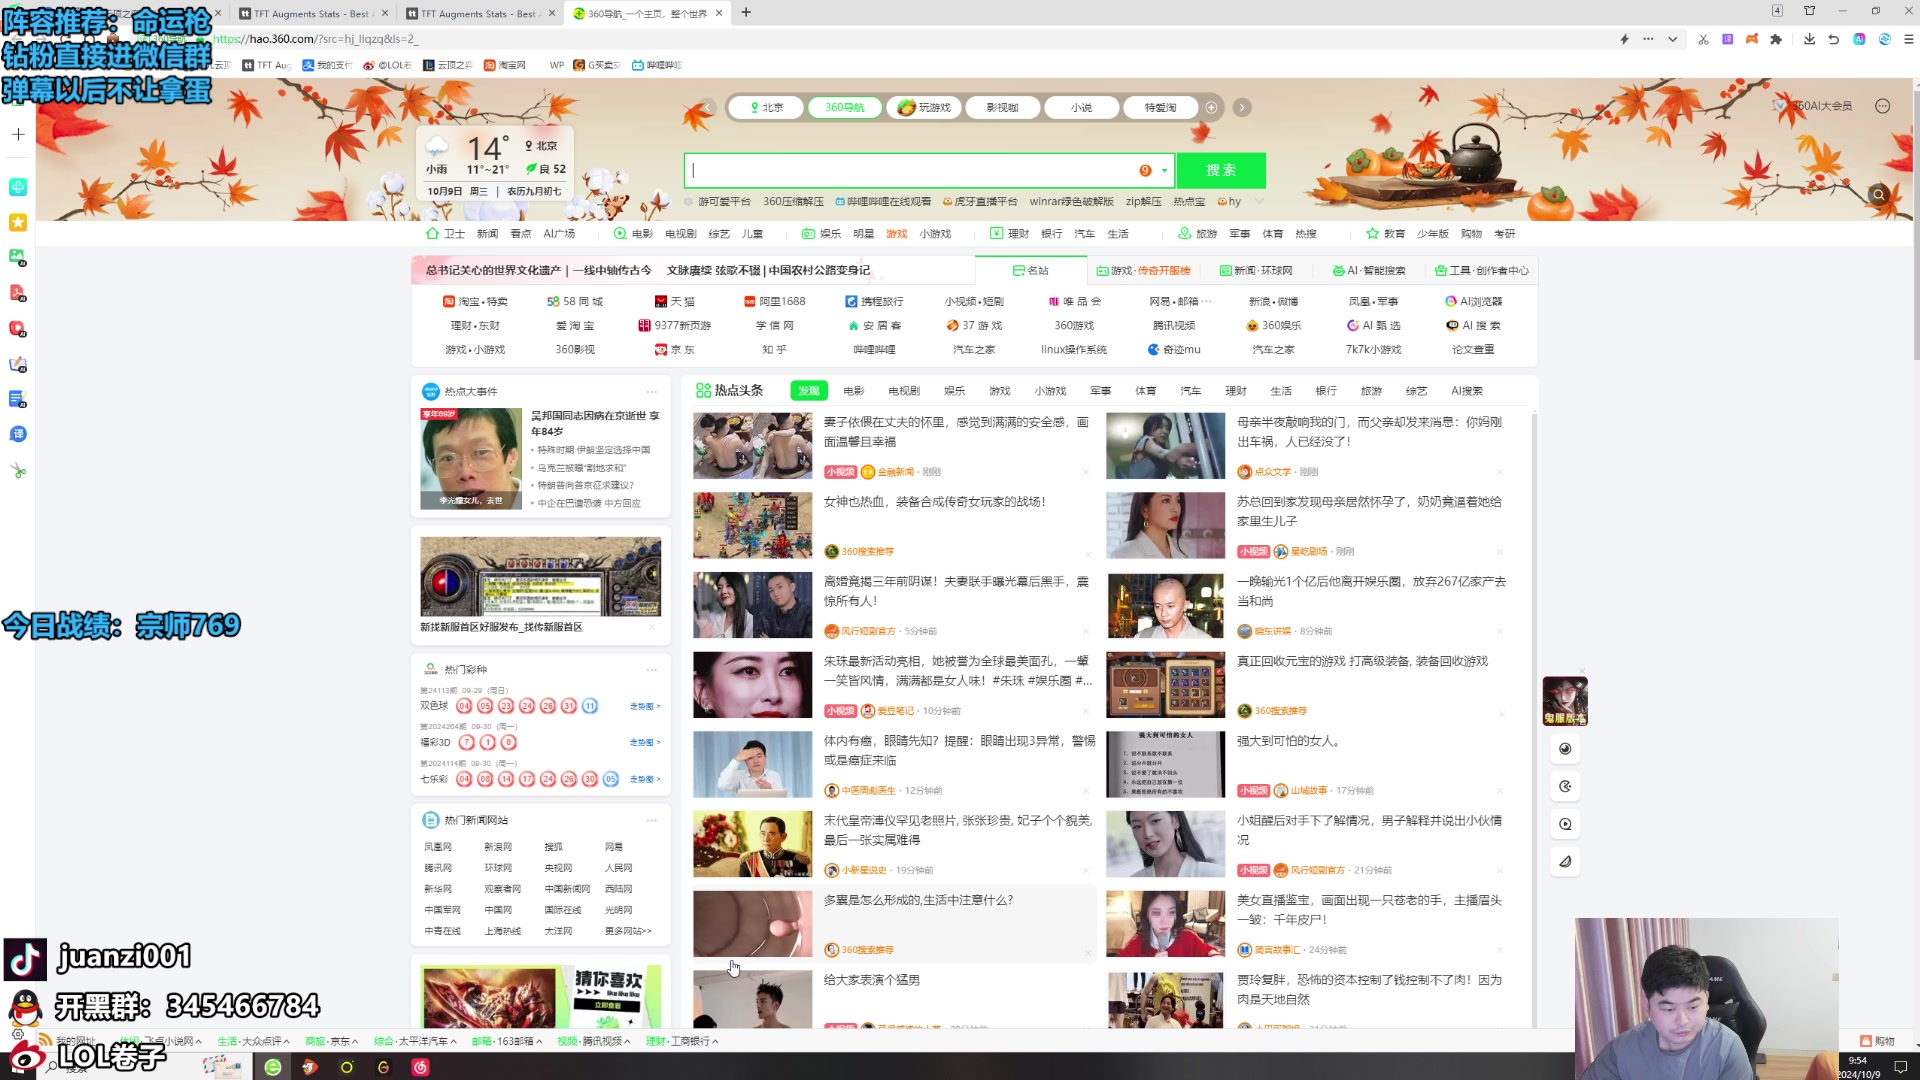Select the screenshot scissors tool on the browser toolbar
The width and height of the screenshot is (1920, 1080).
click(x=1703, y=40)
